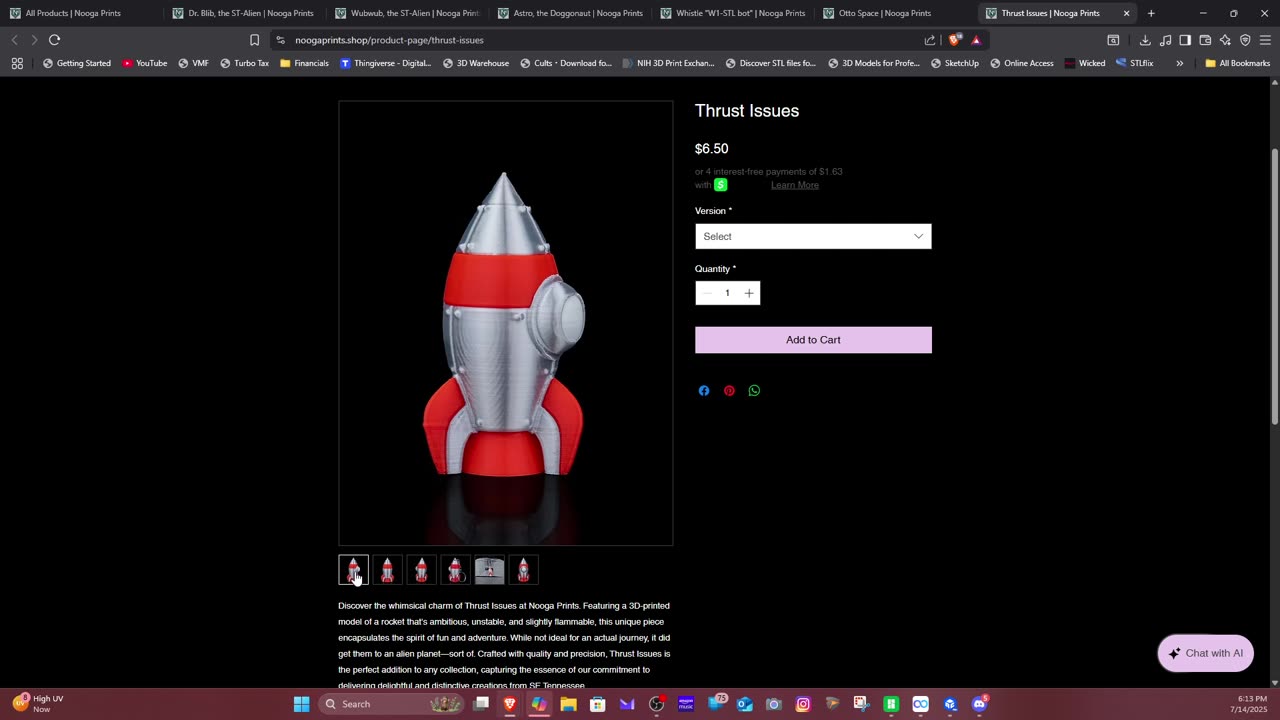Screen dimensions: 1280x720
Task: Share product on Facebook
Action: 704,391
